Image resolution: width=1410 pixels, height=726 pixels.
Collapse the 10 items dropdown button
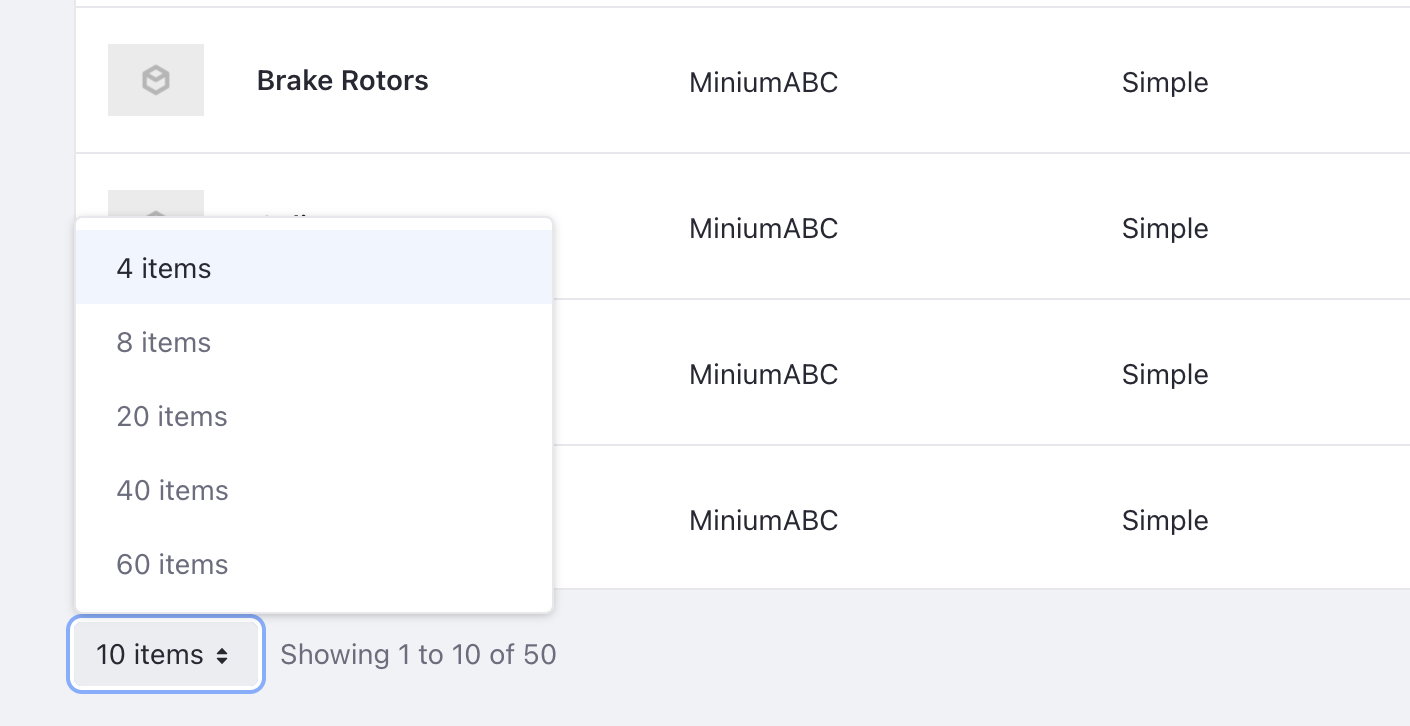[x=166, y=655]
